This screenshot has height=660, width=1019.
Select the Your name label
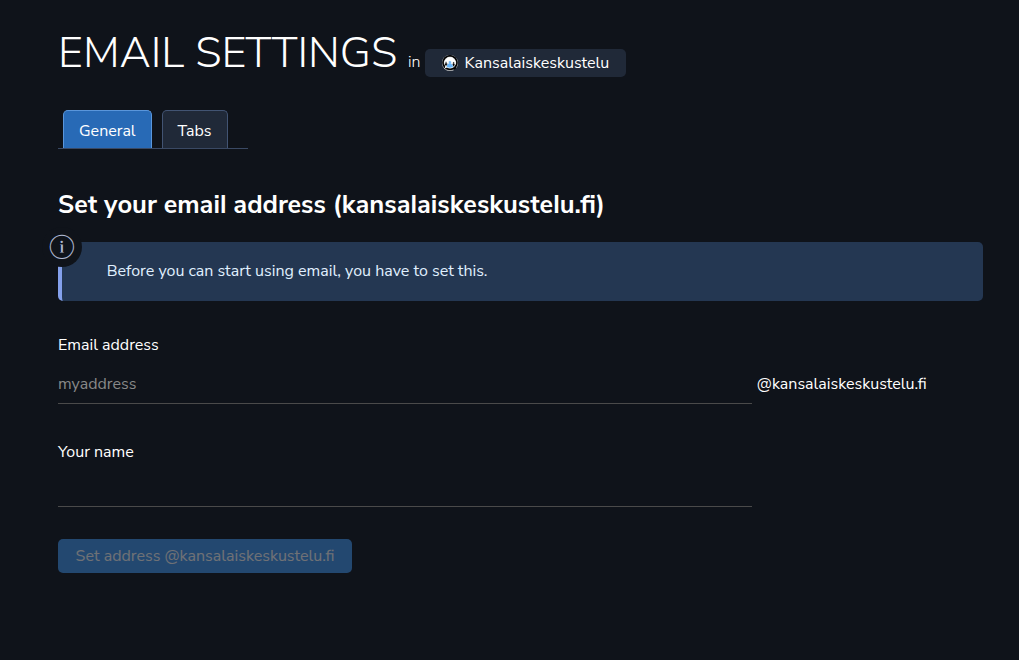click(96, 452)
